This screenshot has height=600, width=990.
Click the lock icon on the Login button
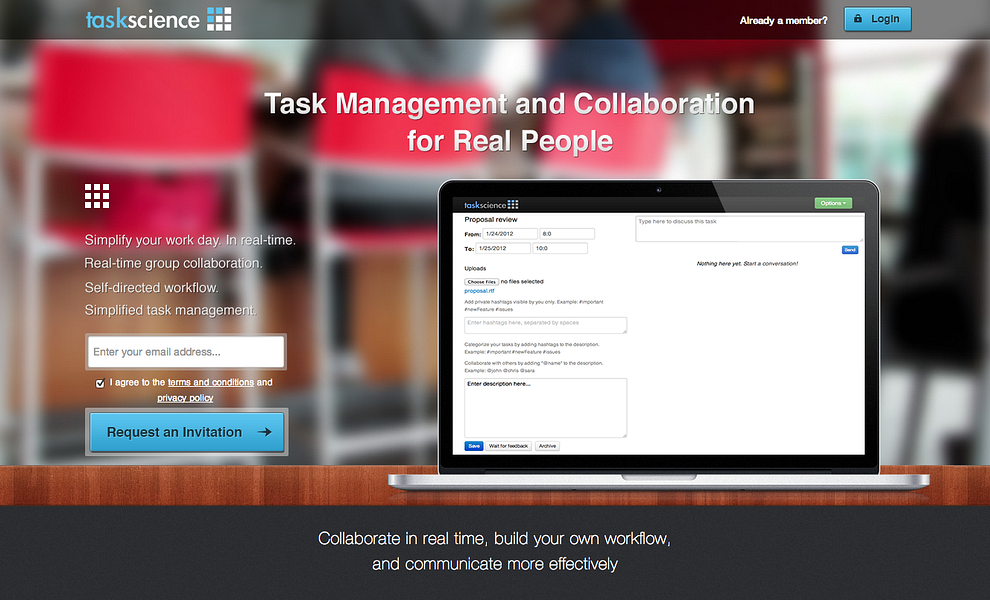click(858, 18)
